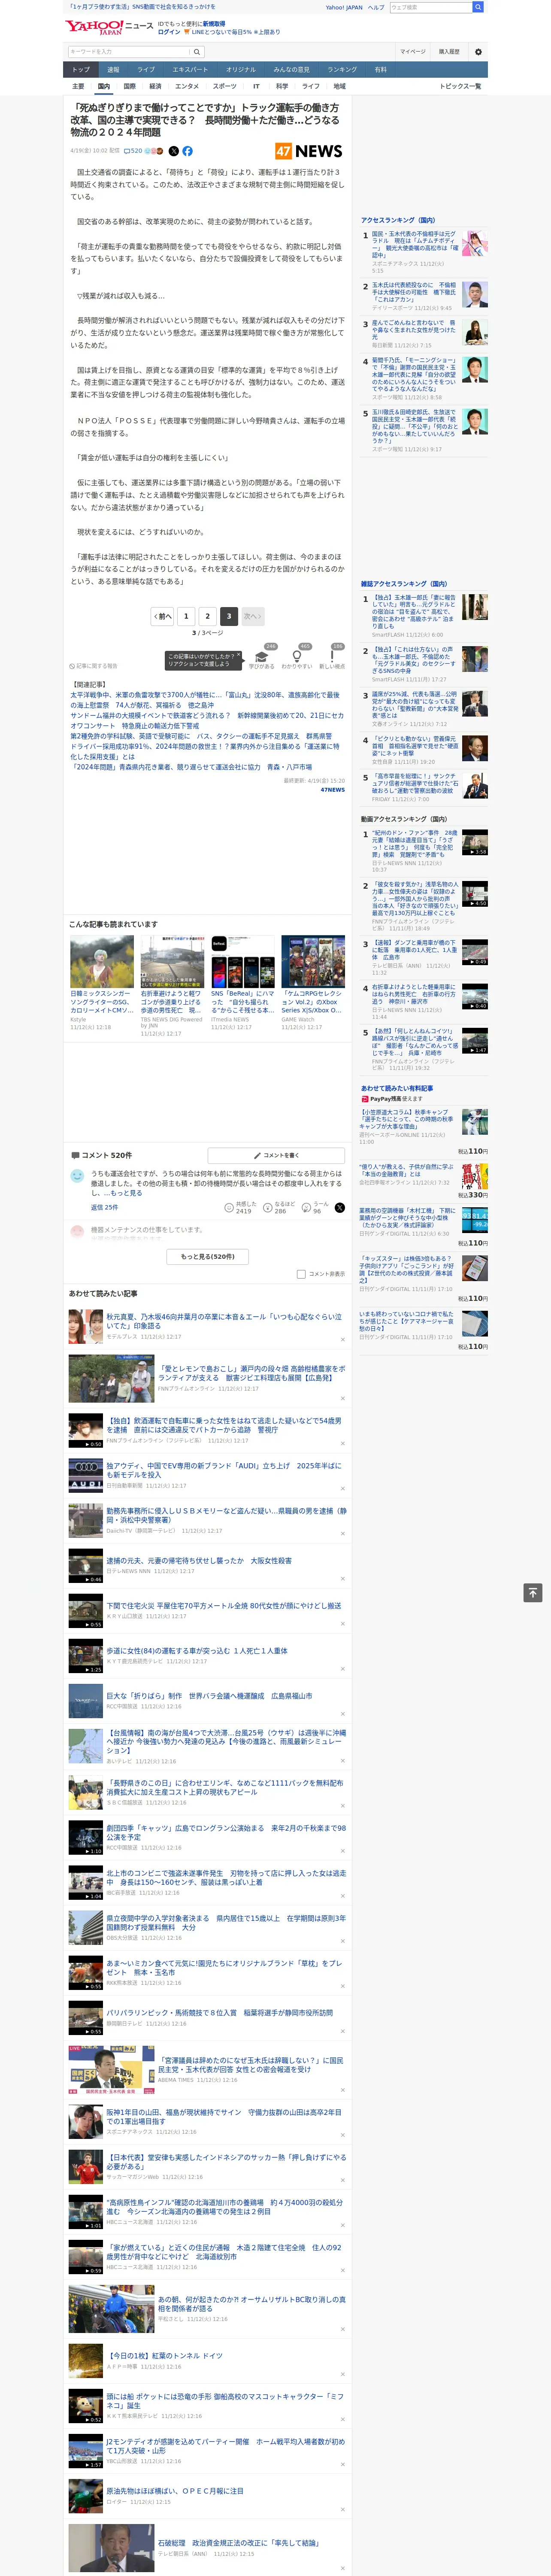Share the first comment on X
The image size is (551, 2576).
click(340, 1208)
